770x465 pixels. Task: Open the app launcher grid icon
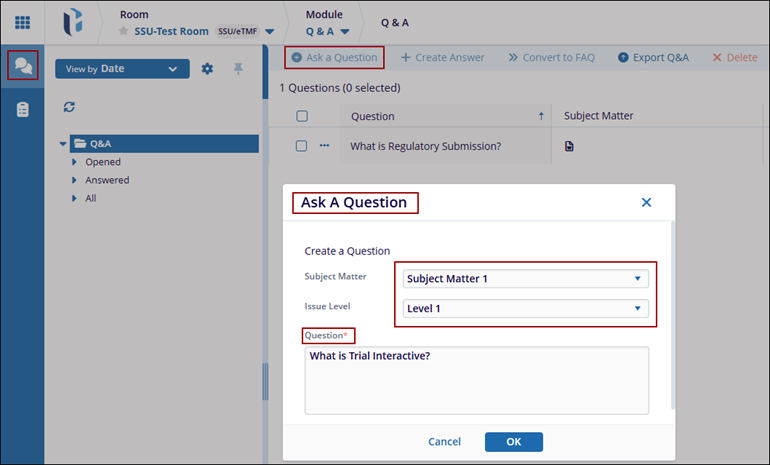(x=22, y=23)
